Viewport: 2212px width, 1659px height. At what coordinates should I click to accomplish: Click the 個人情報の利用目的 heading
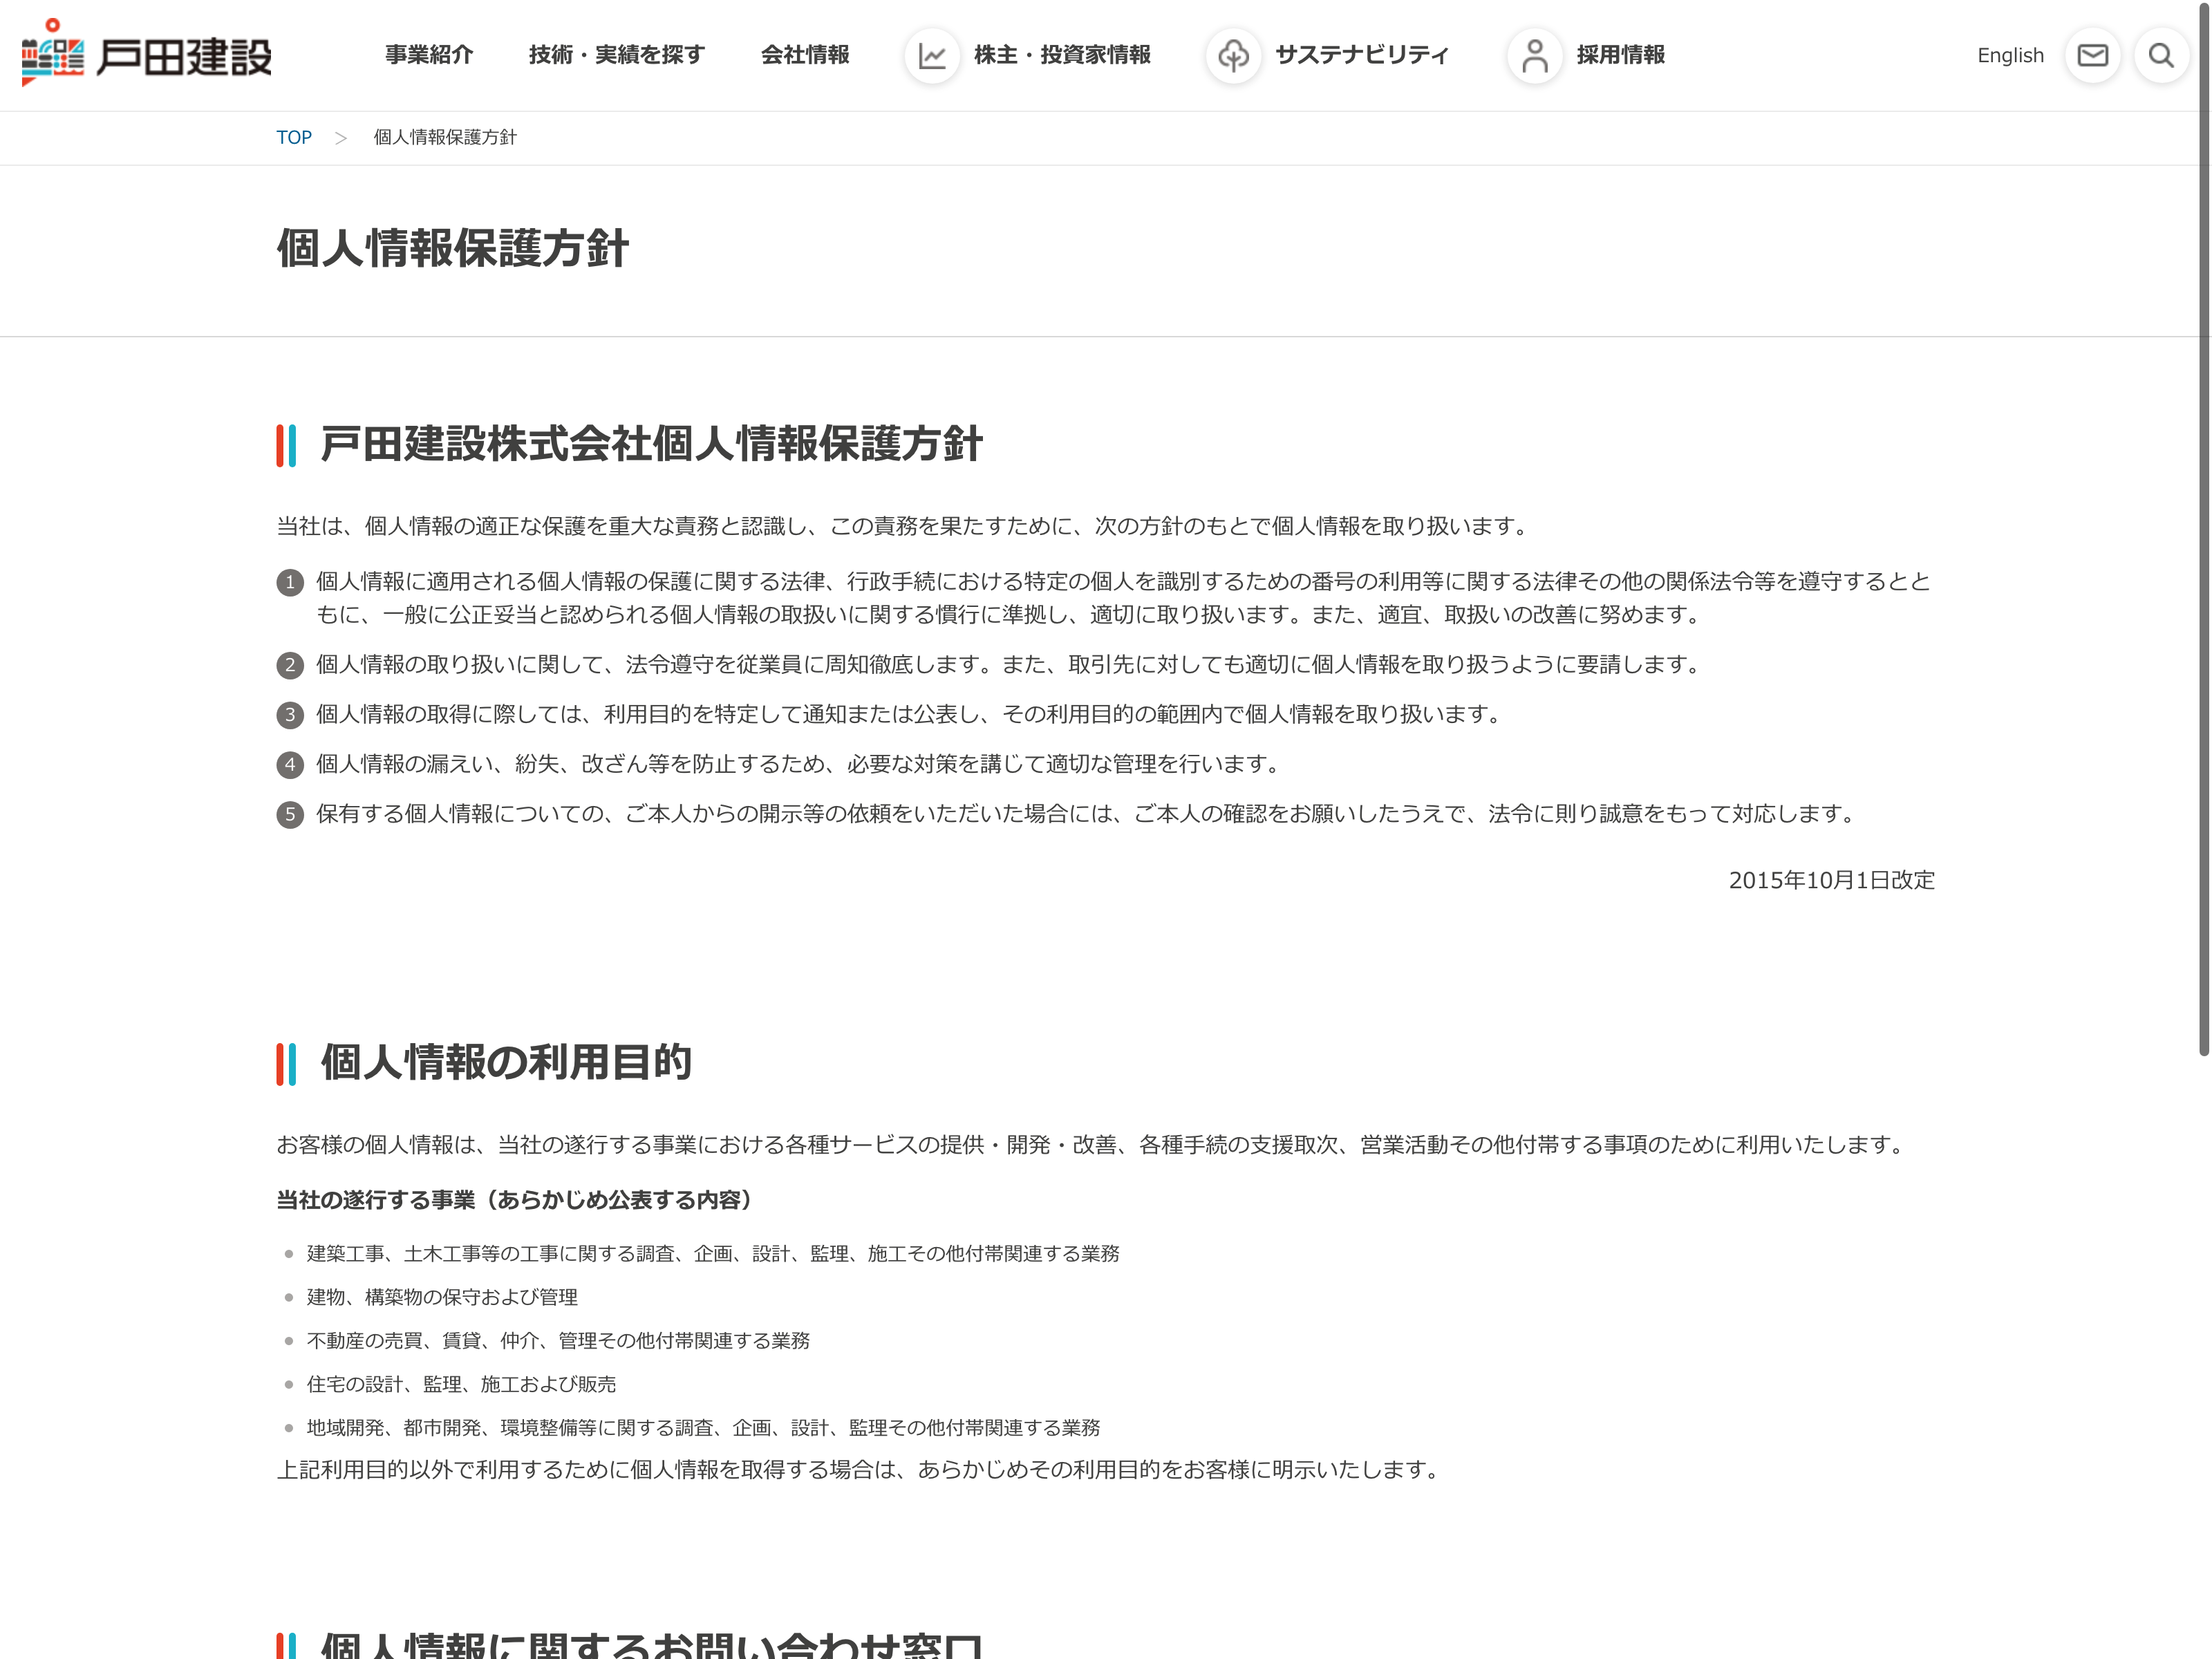pyautogui.click(x=506, y=1062)
